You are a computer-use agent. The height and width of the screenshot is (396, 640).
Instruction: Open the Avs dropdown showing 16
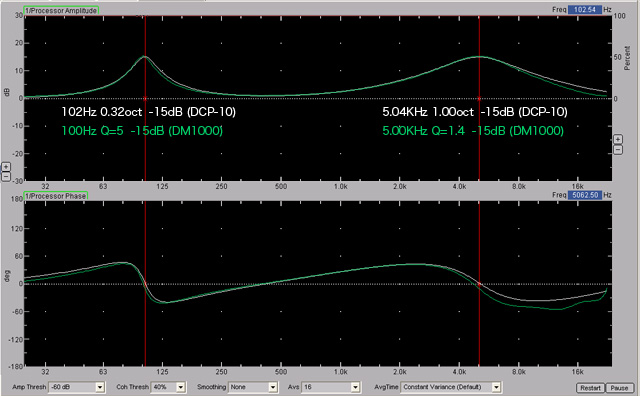pyautogui.click(x=330, y=387)
